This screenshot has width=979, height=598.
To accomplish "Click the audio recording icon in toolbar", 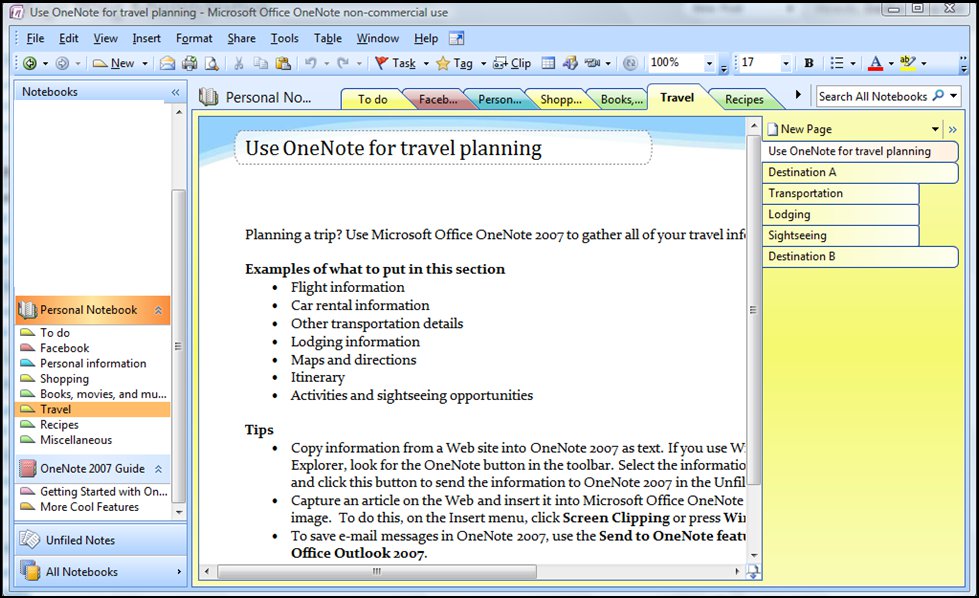I will click(x=593, y=63).
